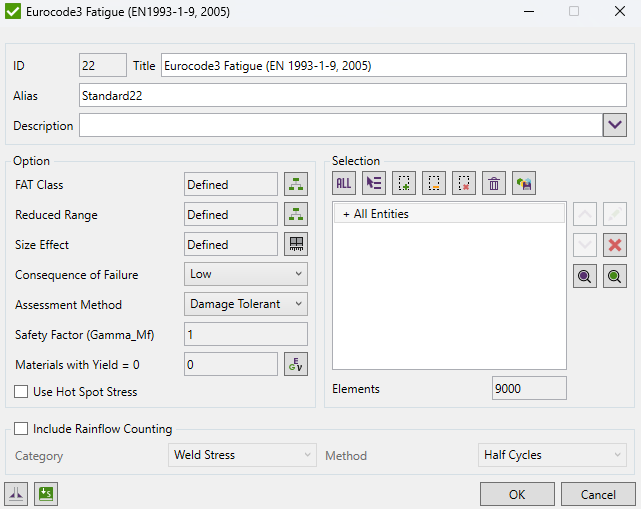Click into the Alias text field
641x509 pixels.
click(x=352, y=96)
